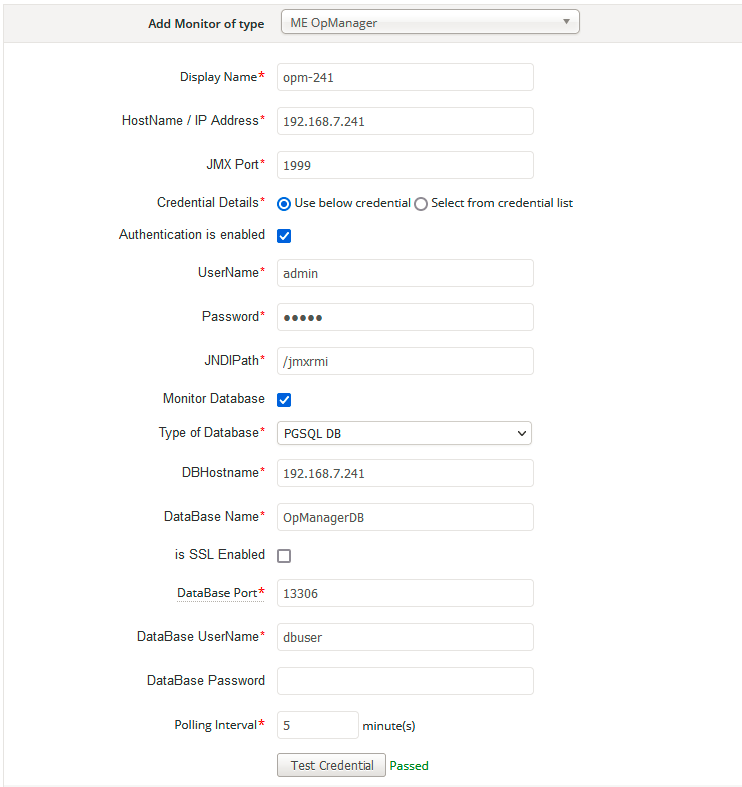Click the JMX Port label
The width and height of the screenshot is (742, 787).
point(235,164)
